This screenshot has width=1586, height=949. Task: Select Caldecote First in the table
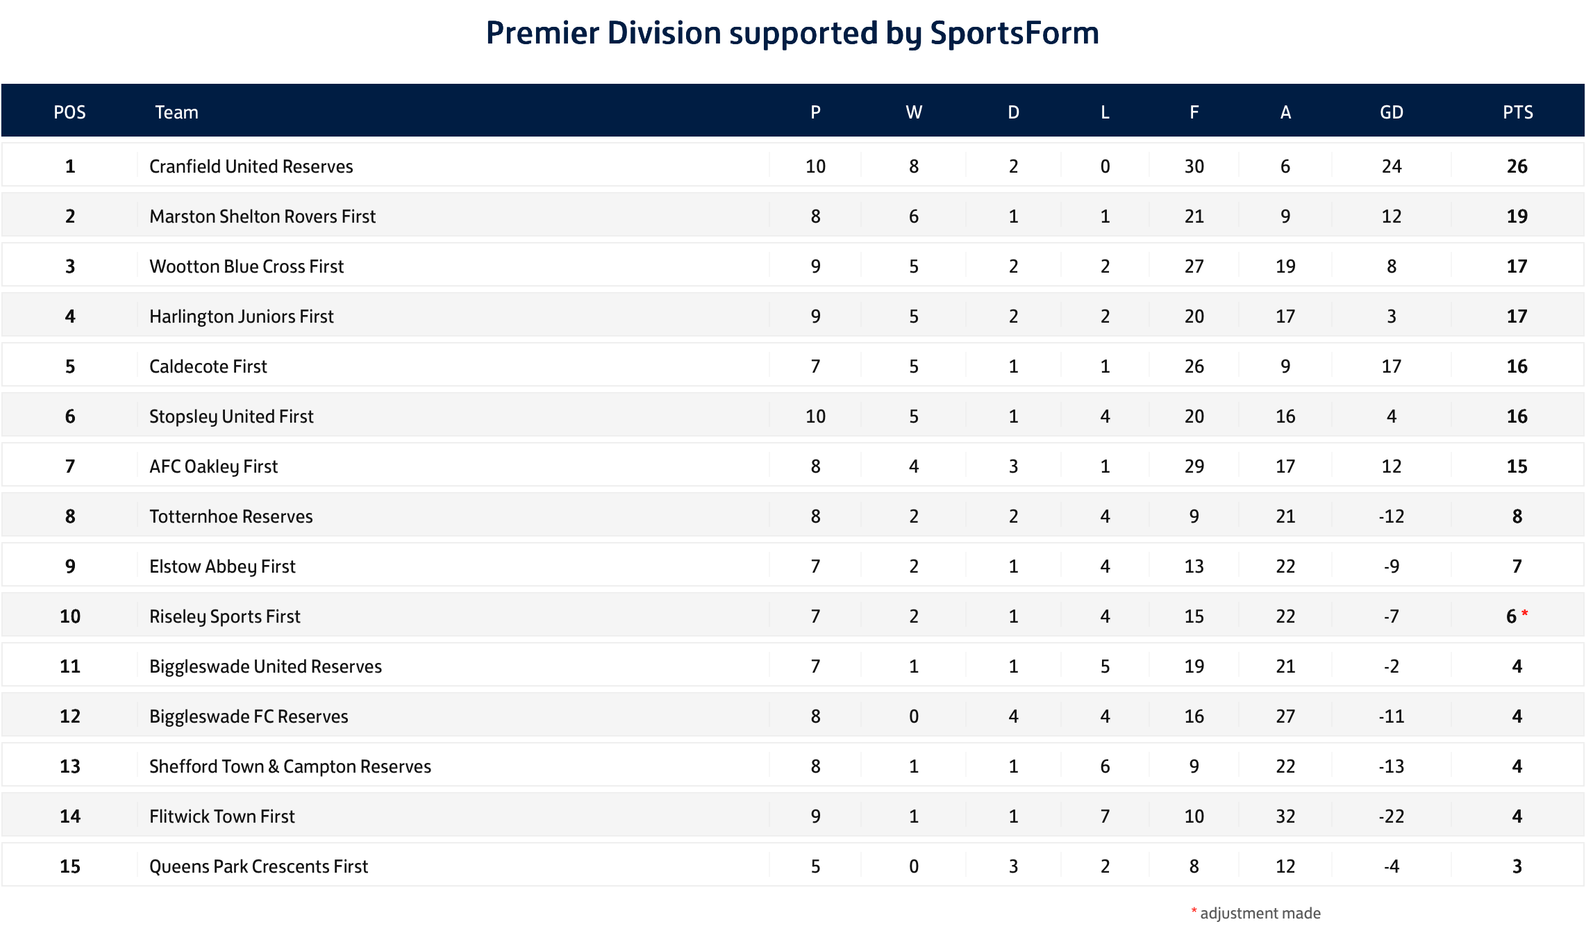coord(208,366)
